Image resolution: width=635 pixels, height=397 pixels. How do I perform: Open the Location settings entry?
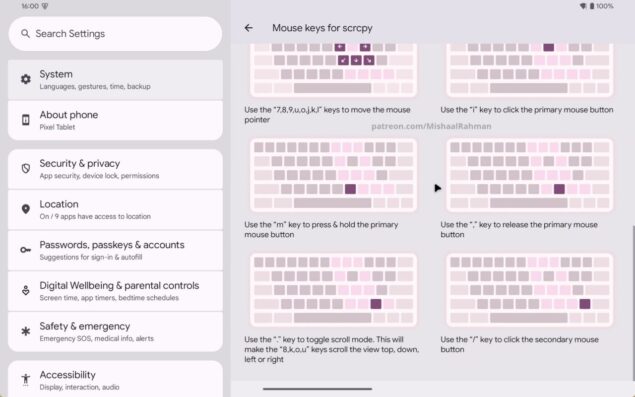115,209
